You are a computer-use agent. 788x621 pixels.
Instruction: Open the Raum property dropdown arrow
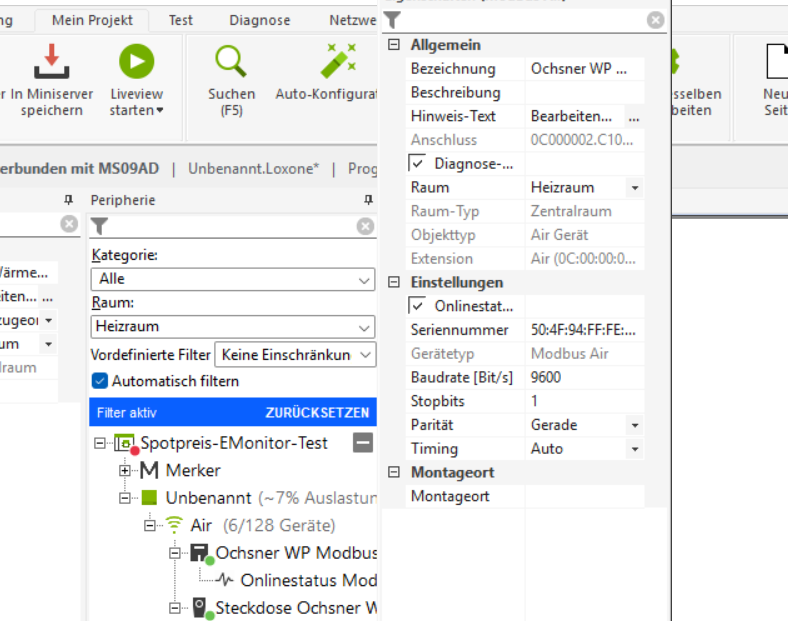point(635,188)
